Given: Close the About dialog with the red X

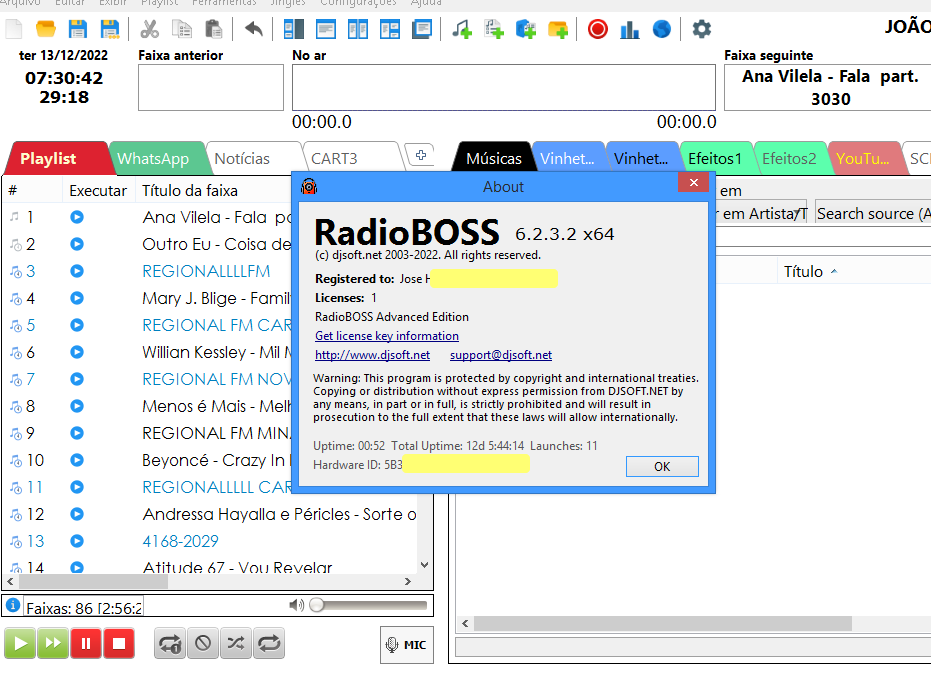Looking at the screenshot, I should pyautogui.click(x=694, y=182).
